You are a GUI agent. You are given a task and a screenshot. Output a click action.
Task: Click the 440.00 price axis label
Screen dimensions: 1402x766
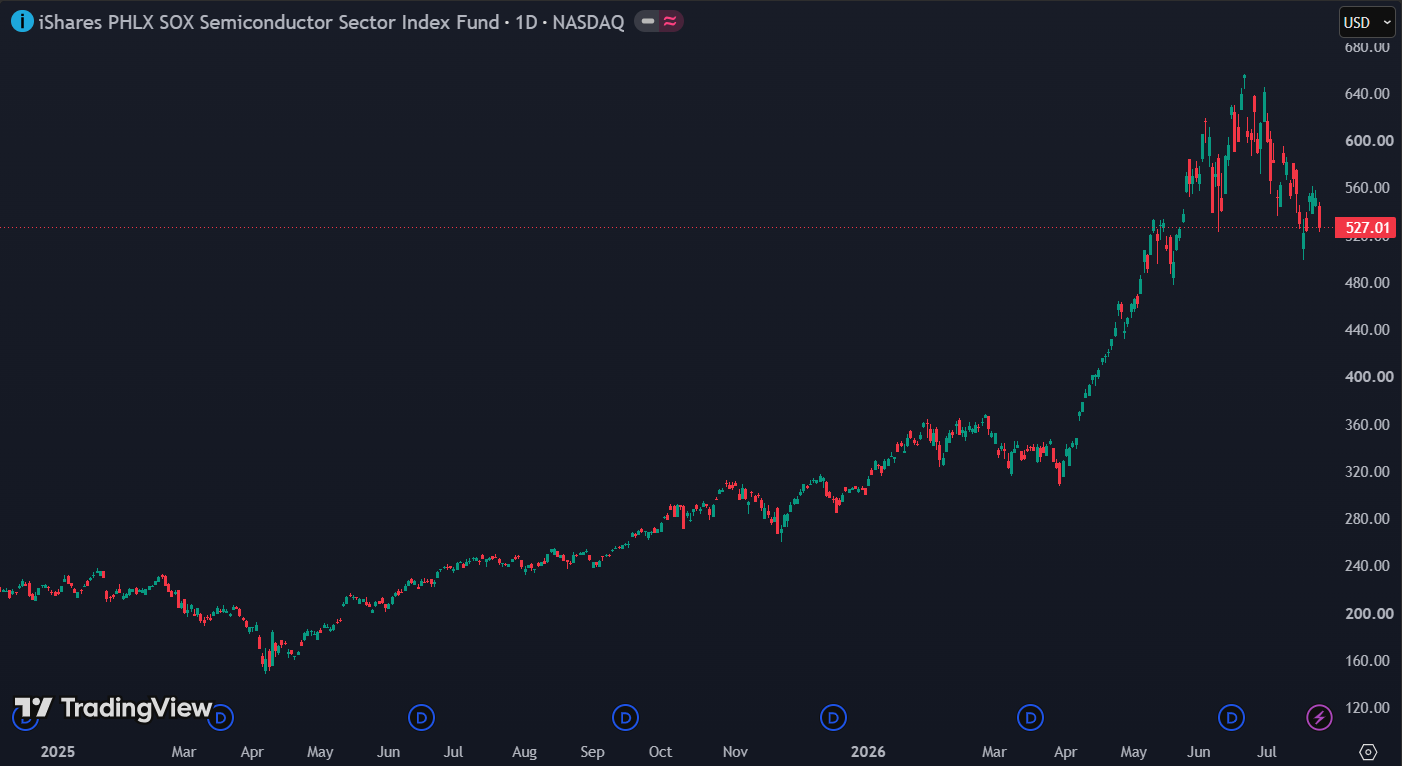tap(1368, 330)
